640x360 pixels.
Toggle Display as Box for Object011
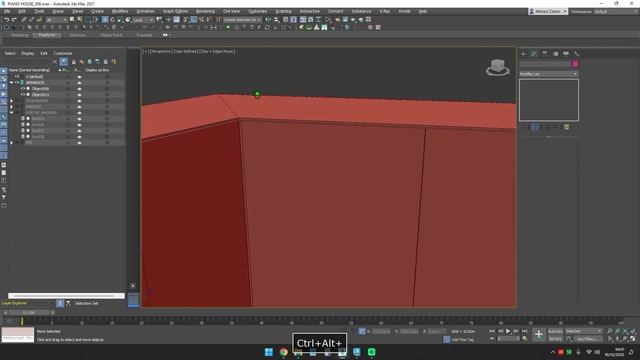click(107, 95)
